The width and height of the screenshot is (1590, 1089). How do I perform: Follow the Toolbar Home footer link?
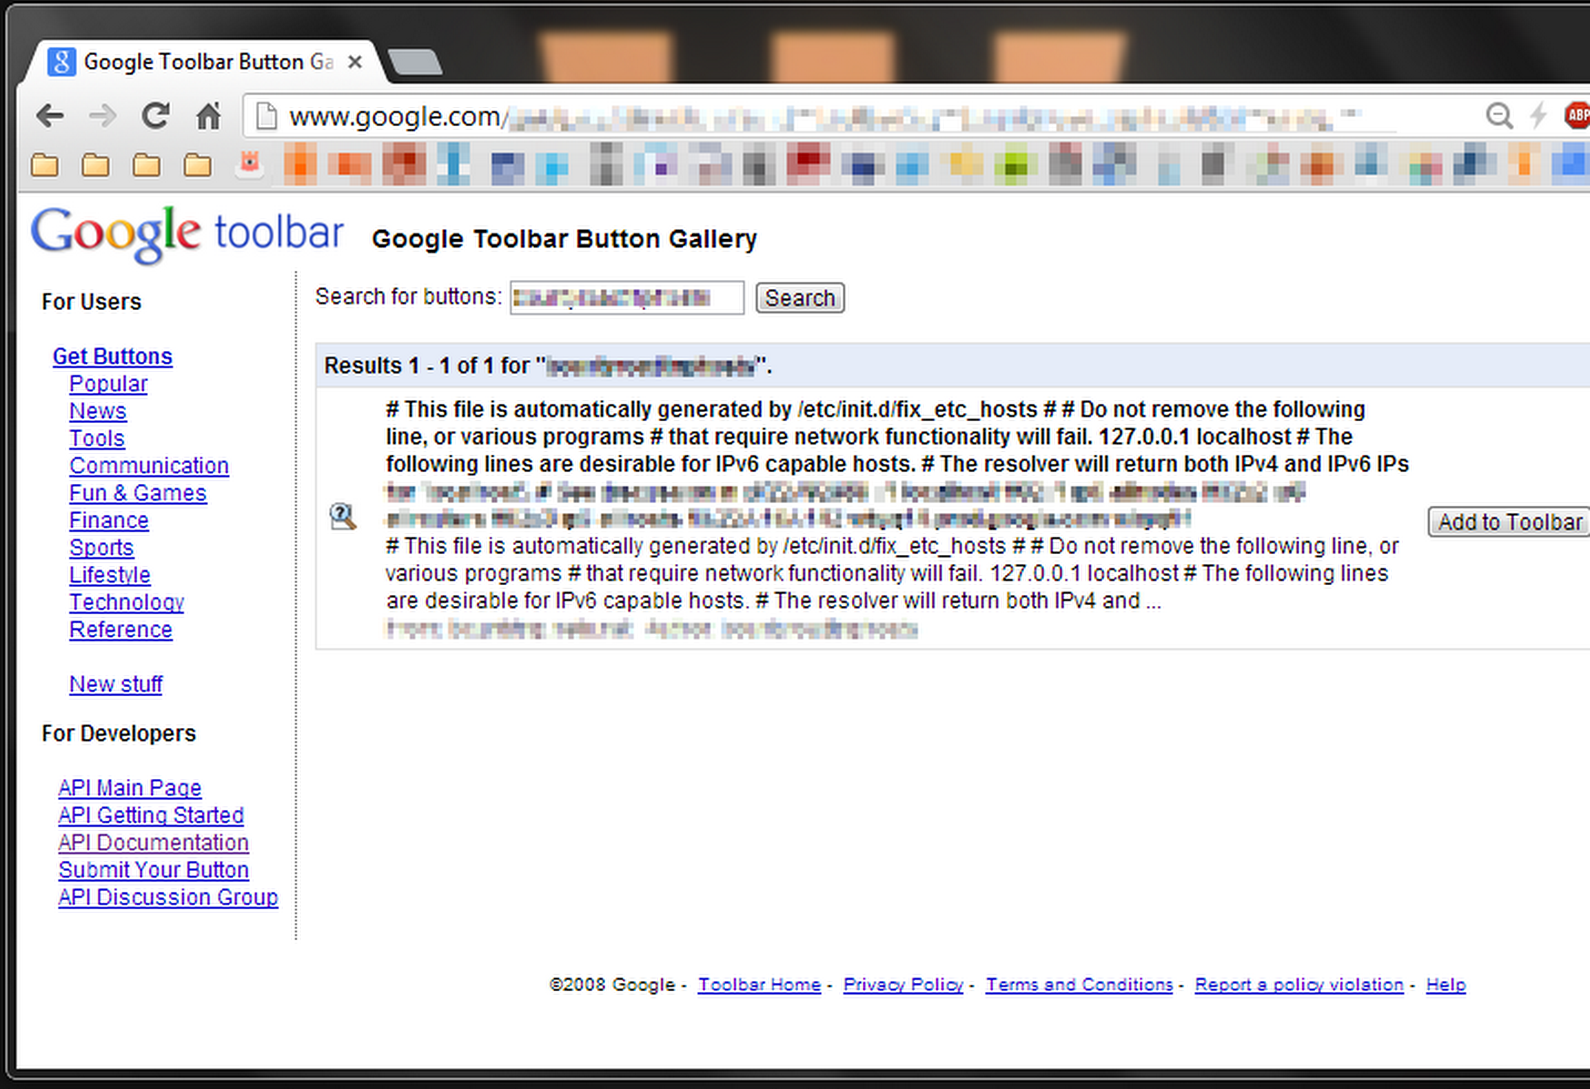tap(759, 985)
